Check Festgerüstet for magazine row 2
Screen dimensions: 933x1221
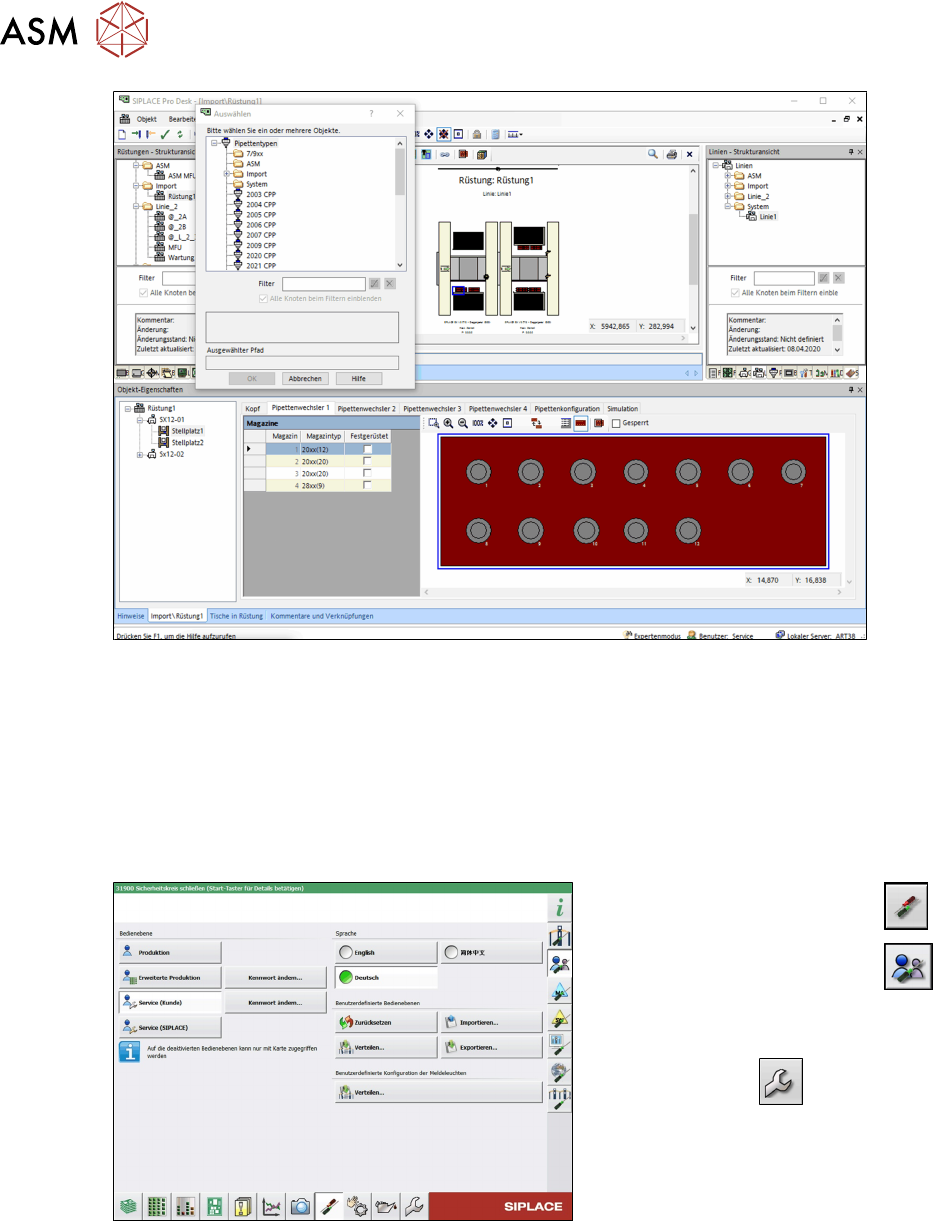pos(367,462)
